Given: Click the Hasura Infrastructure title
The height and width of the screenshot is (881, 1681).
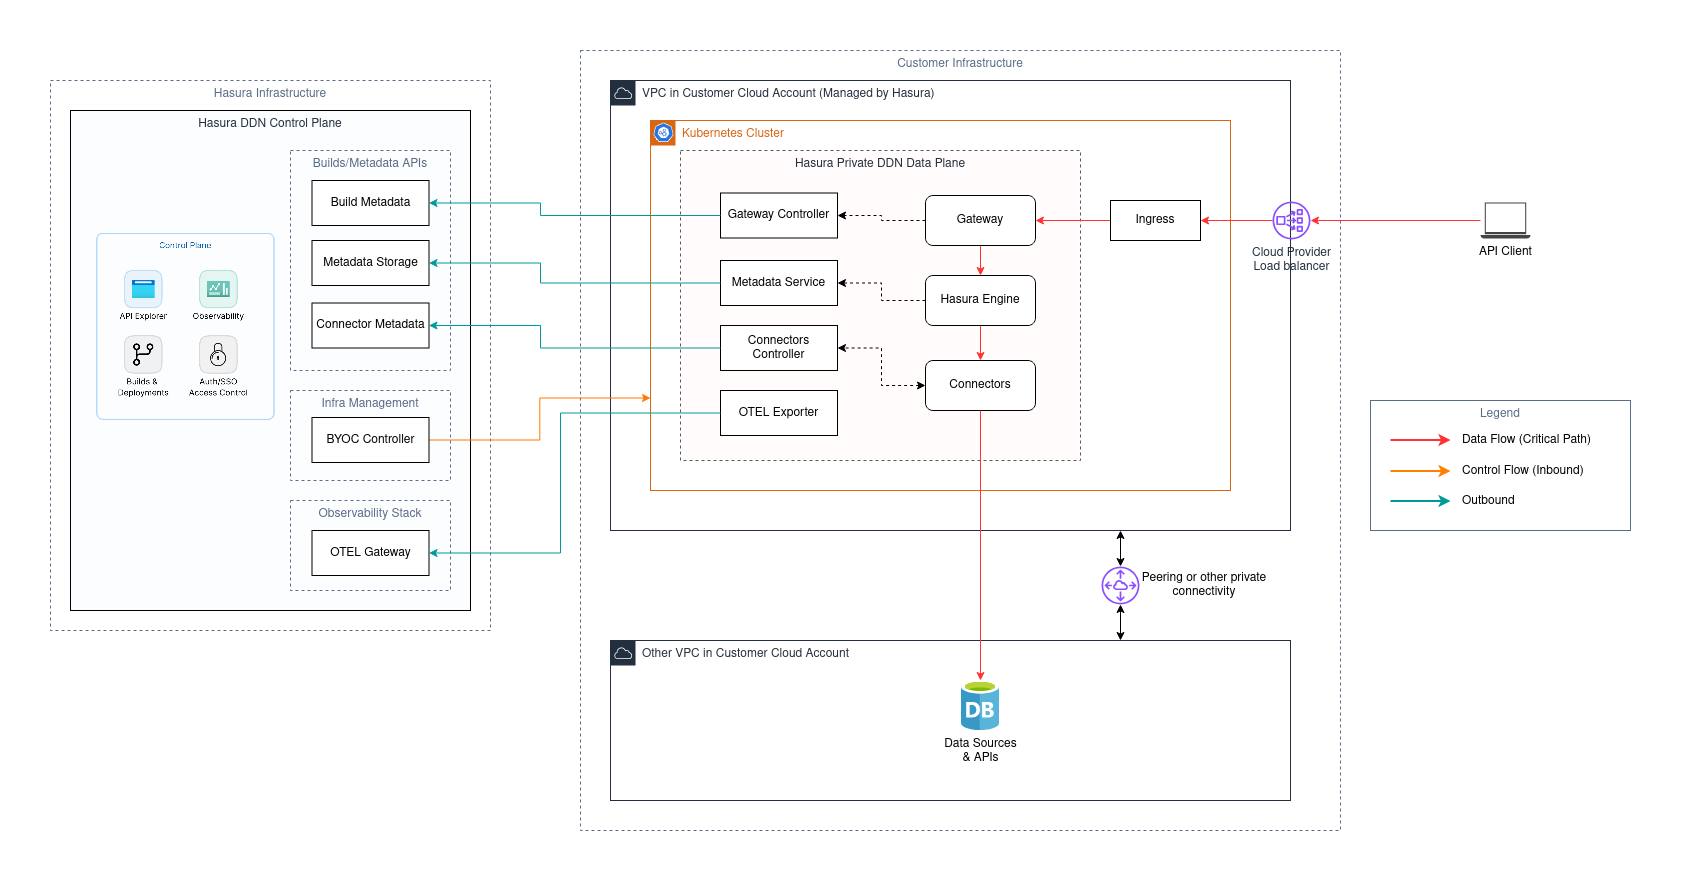Looking at the screenshot, I should 270,93.
